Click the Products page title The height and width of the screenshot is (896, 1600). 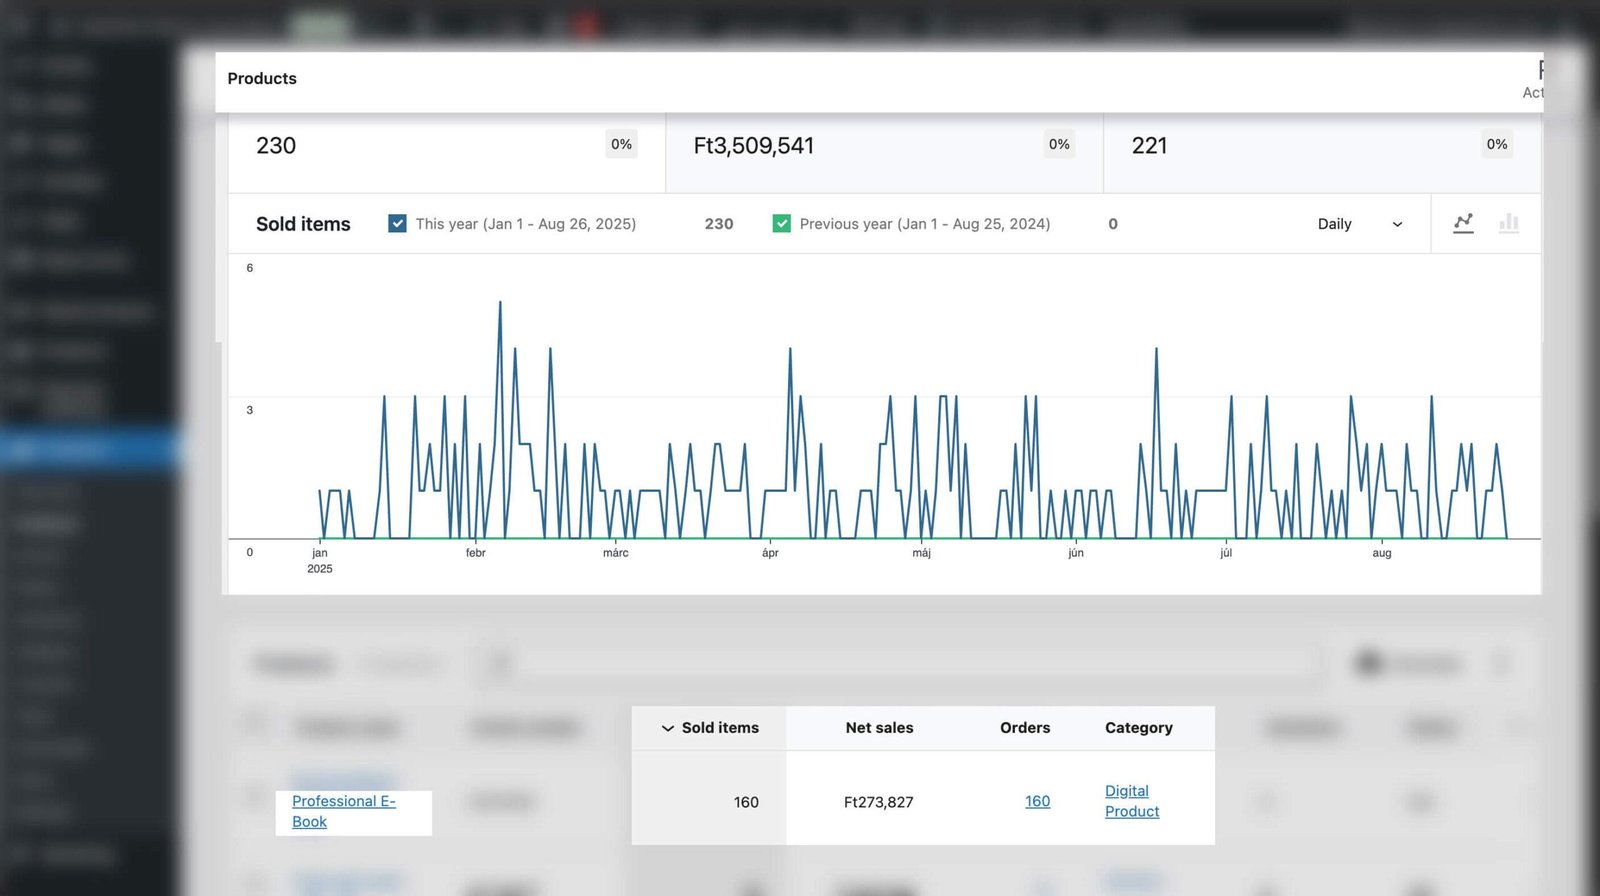pos(262,79)
